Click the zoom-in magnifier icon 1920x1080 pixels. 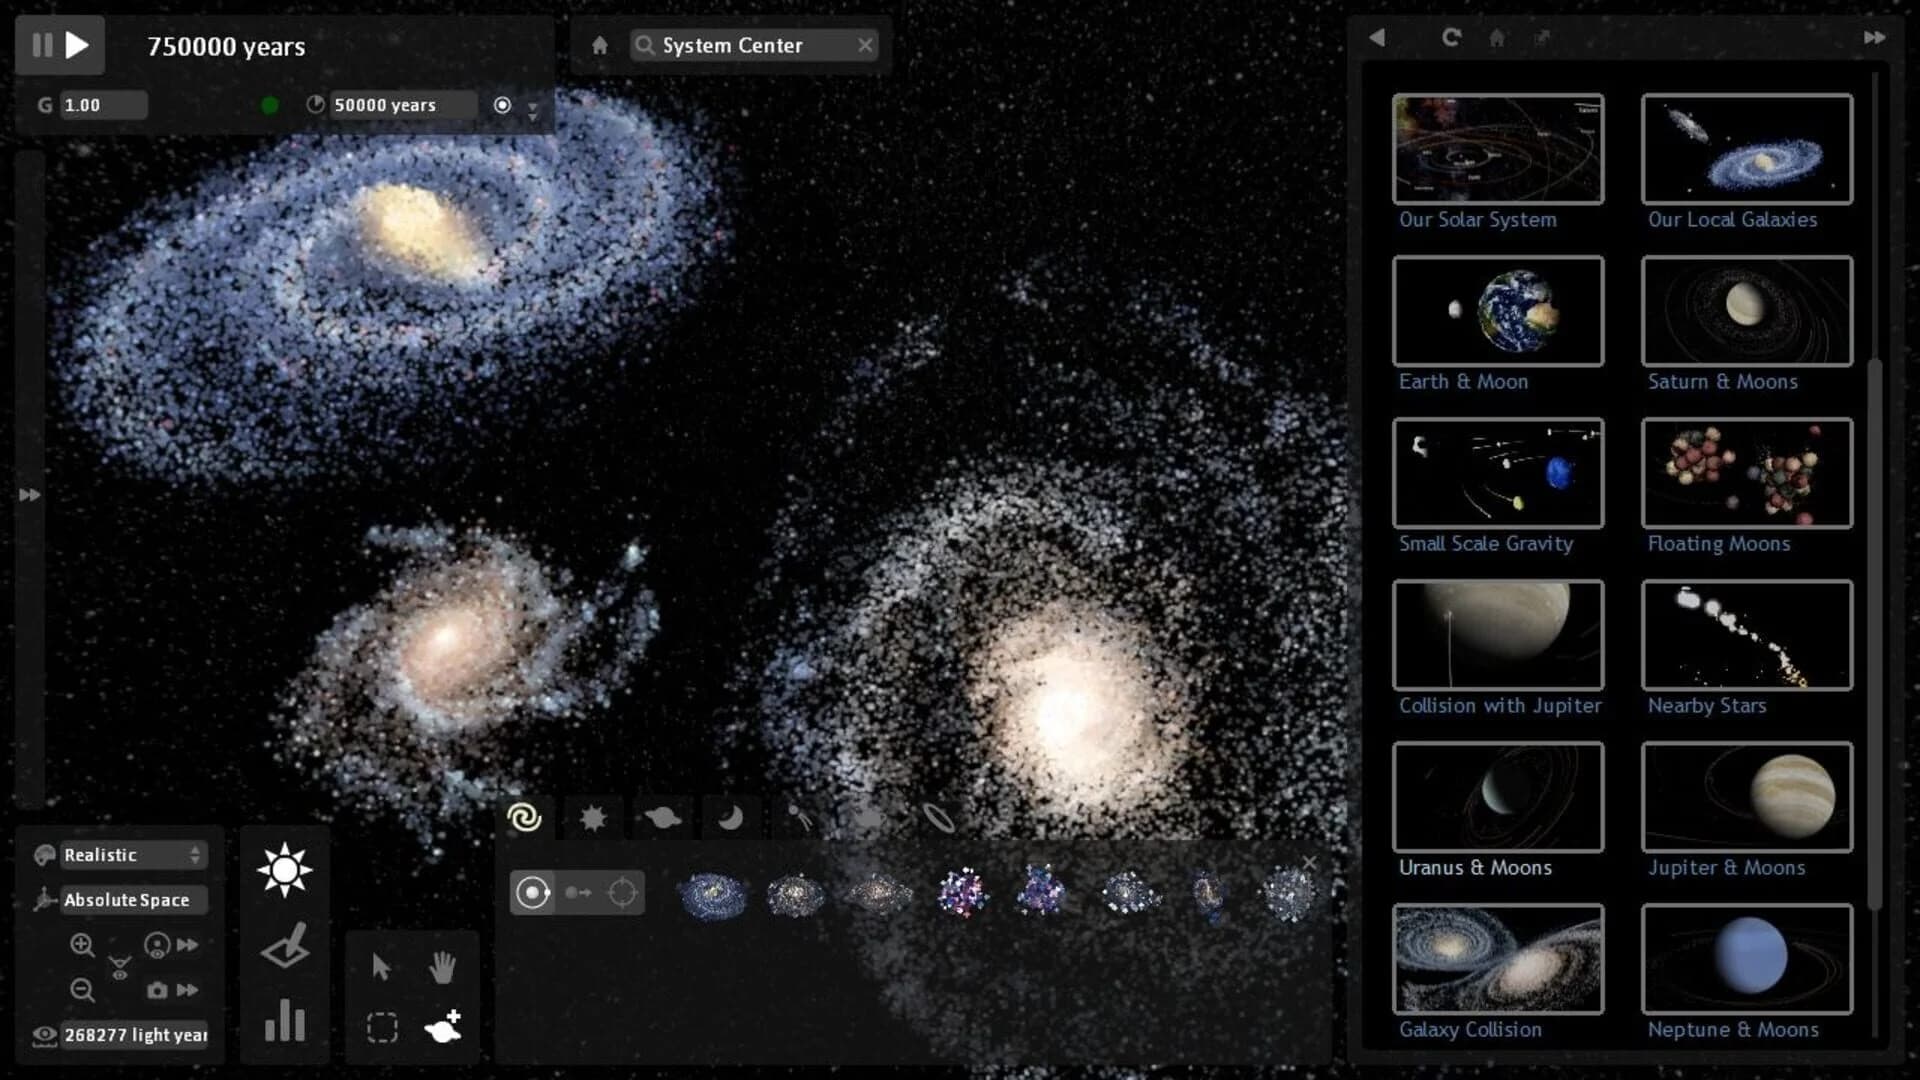[84, 945]
